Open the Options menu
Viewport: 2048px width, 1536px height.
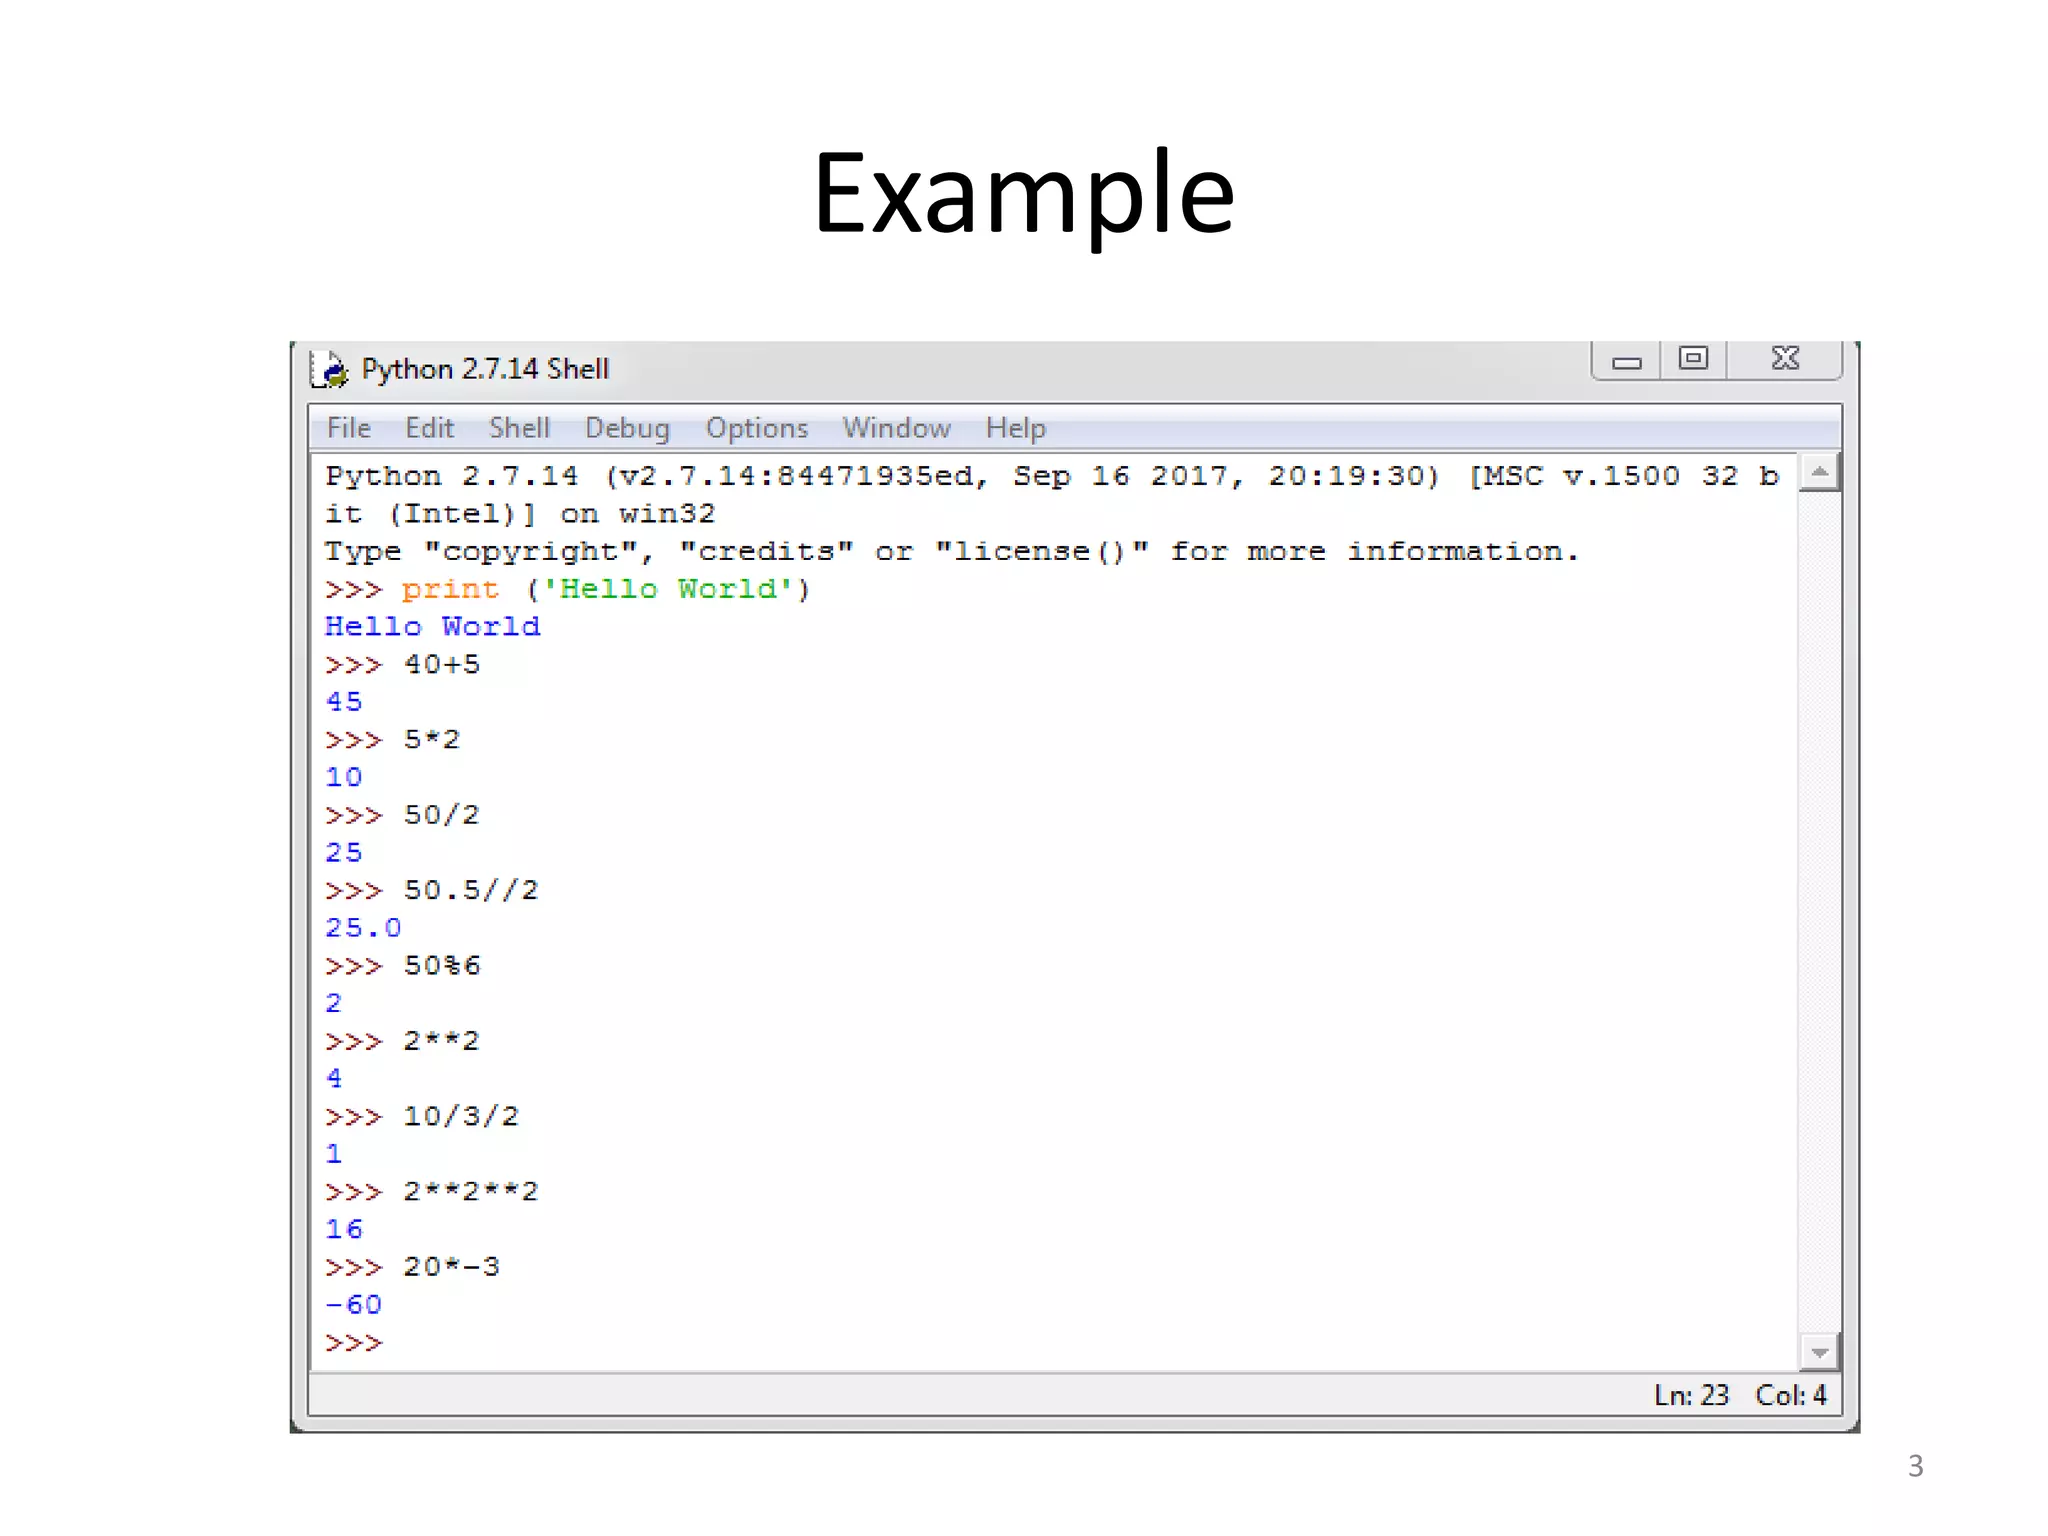coord(756,428)
